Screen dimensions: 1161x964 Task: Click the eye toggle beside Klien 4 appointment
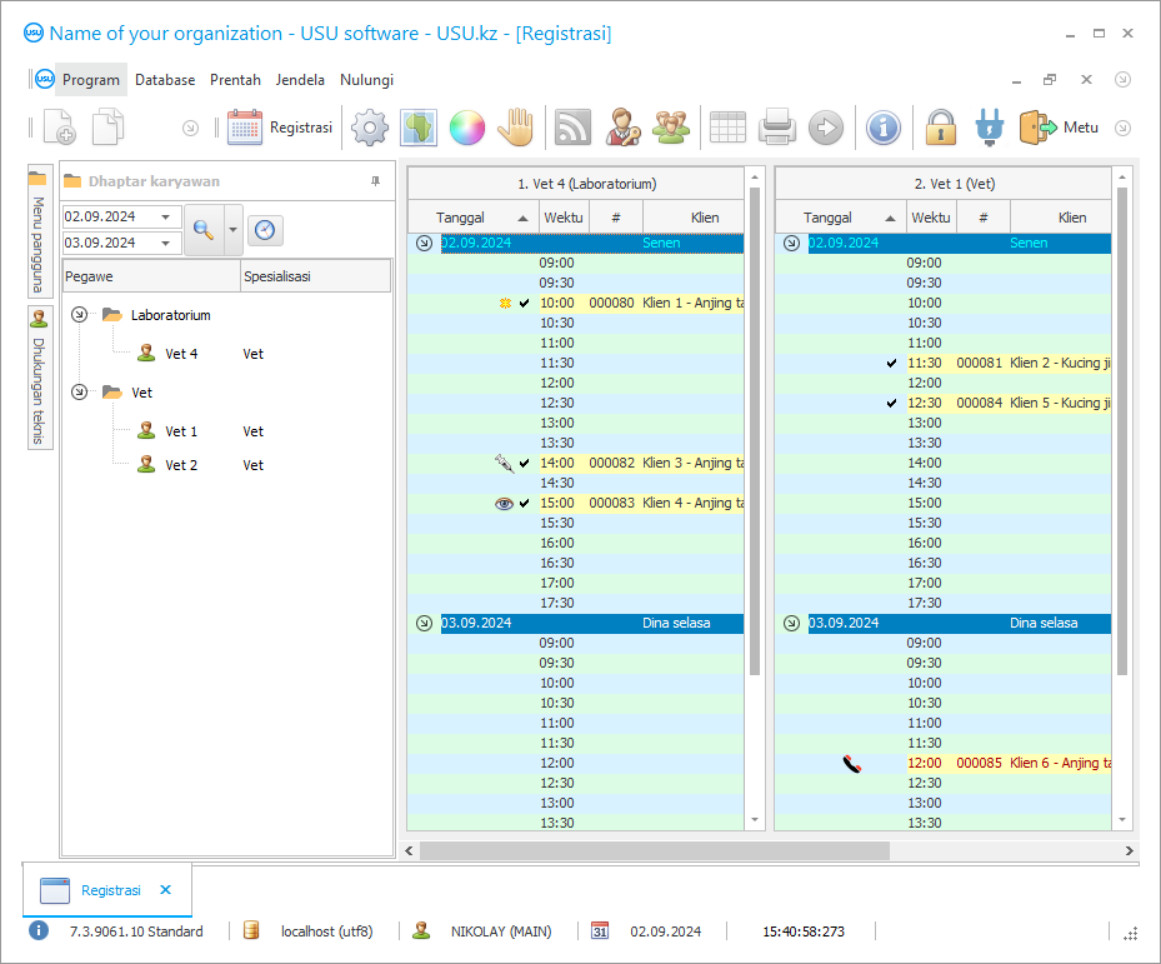click(x=505, y=503)
